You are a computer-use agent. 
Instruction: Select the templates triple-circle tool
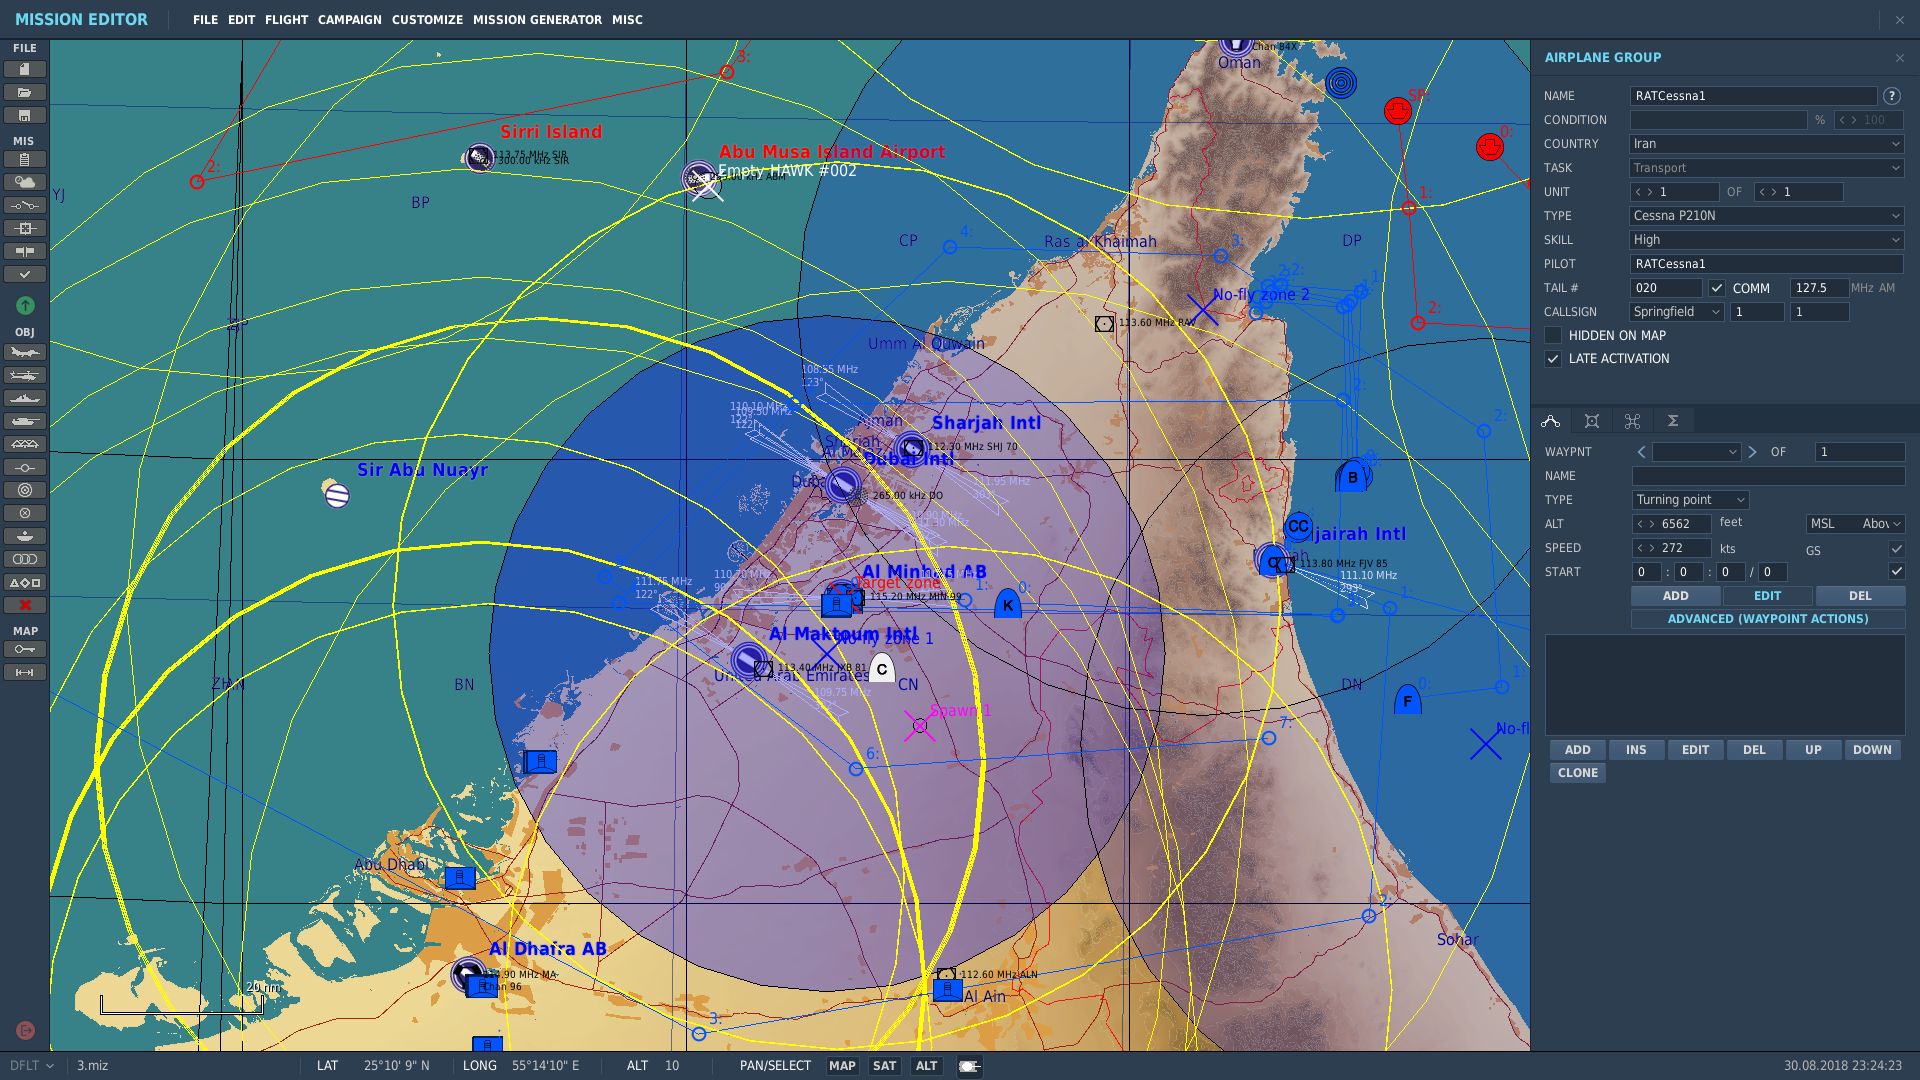[x=25, y=559]
